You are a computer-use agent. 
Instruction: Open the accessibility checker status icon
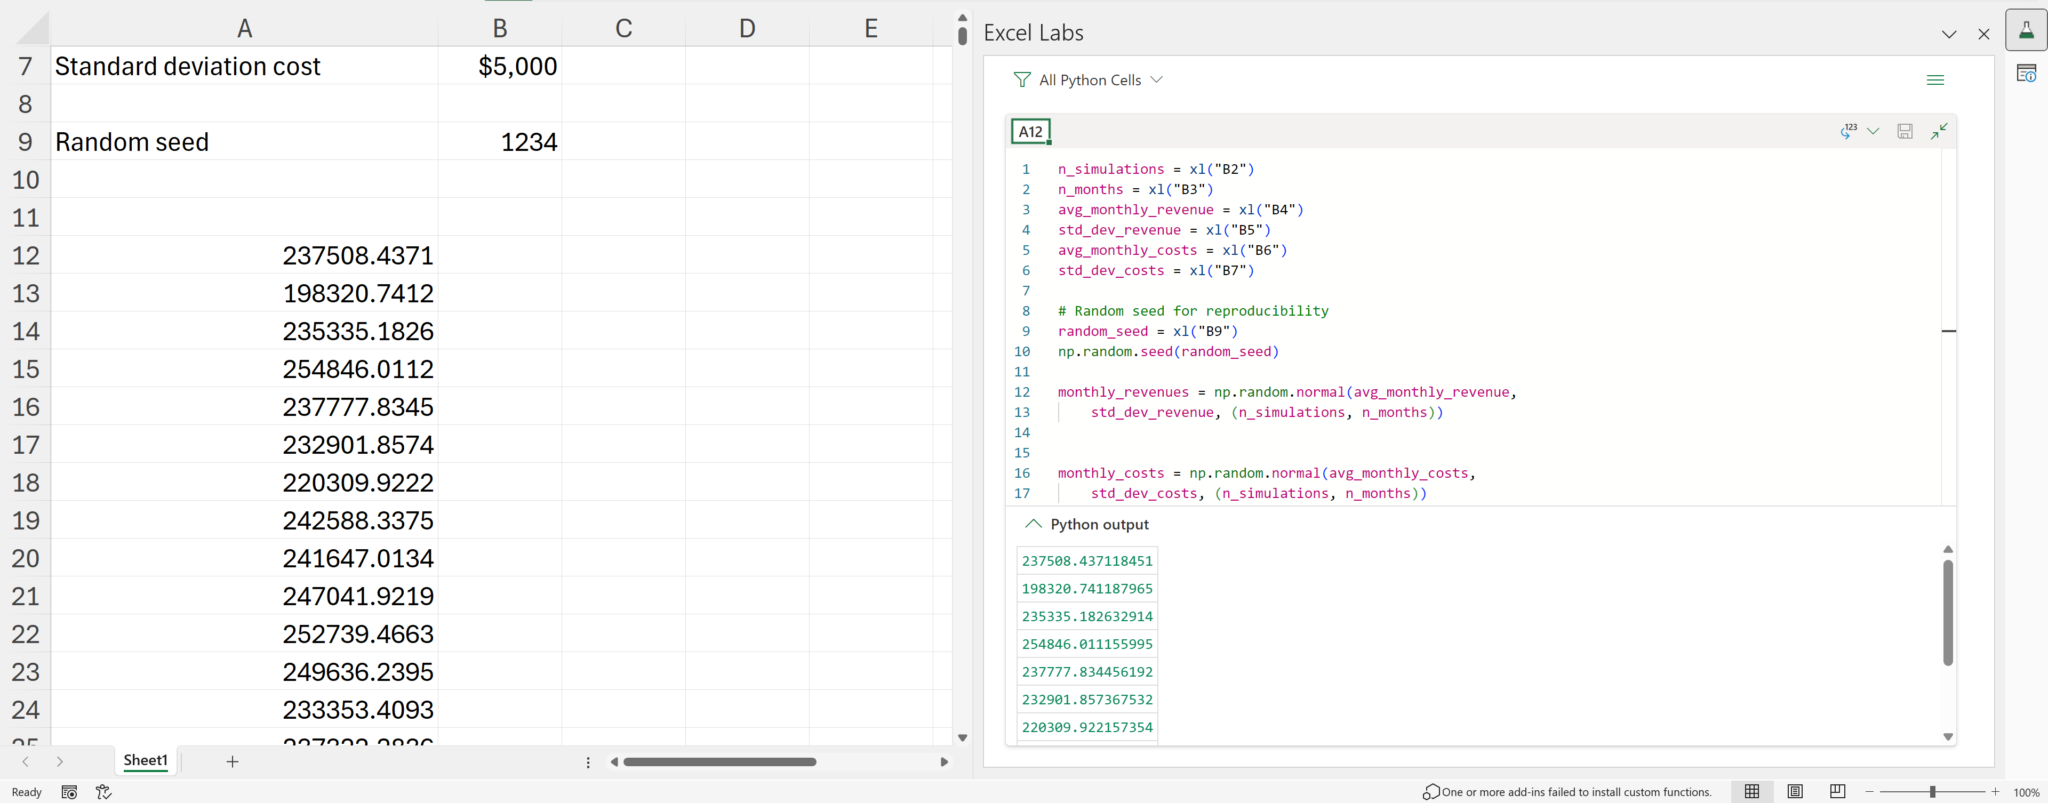pyautogui.click(x=103, y=792)
